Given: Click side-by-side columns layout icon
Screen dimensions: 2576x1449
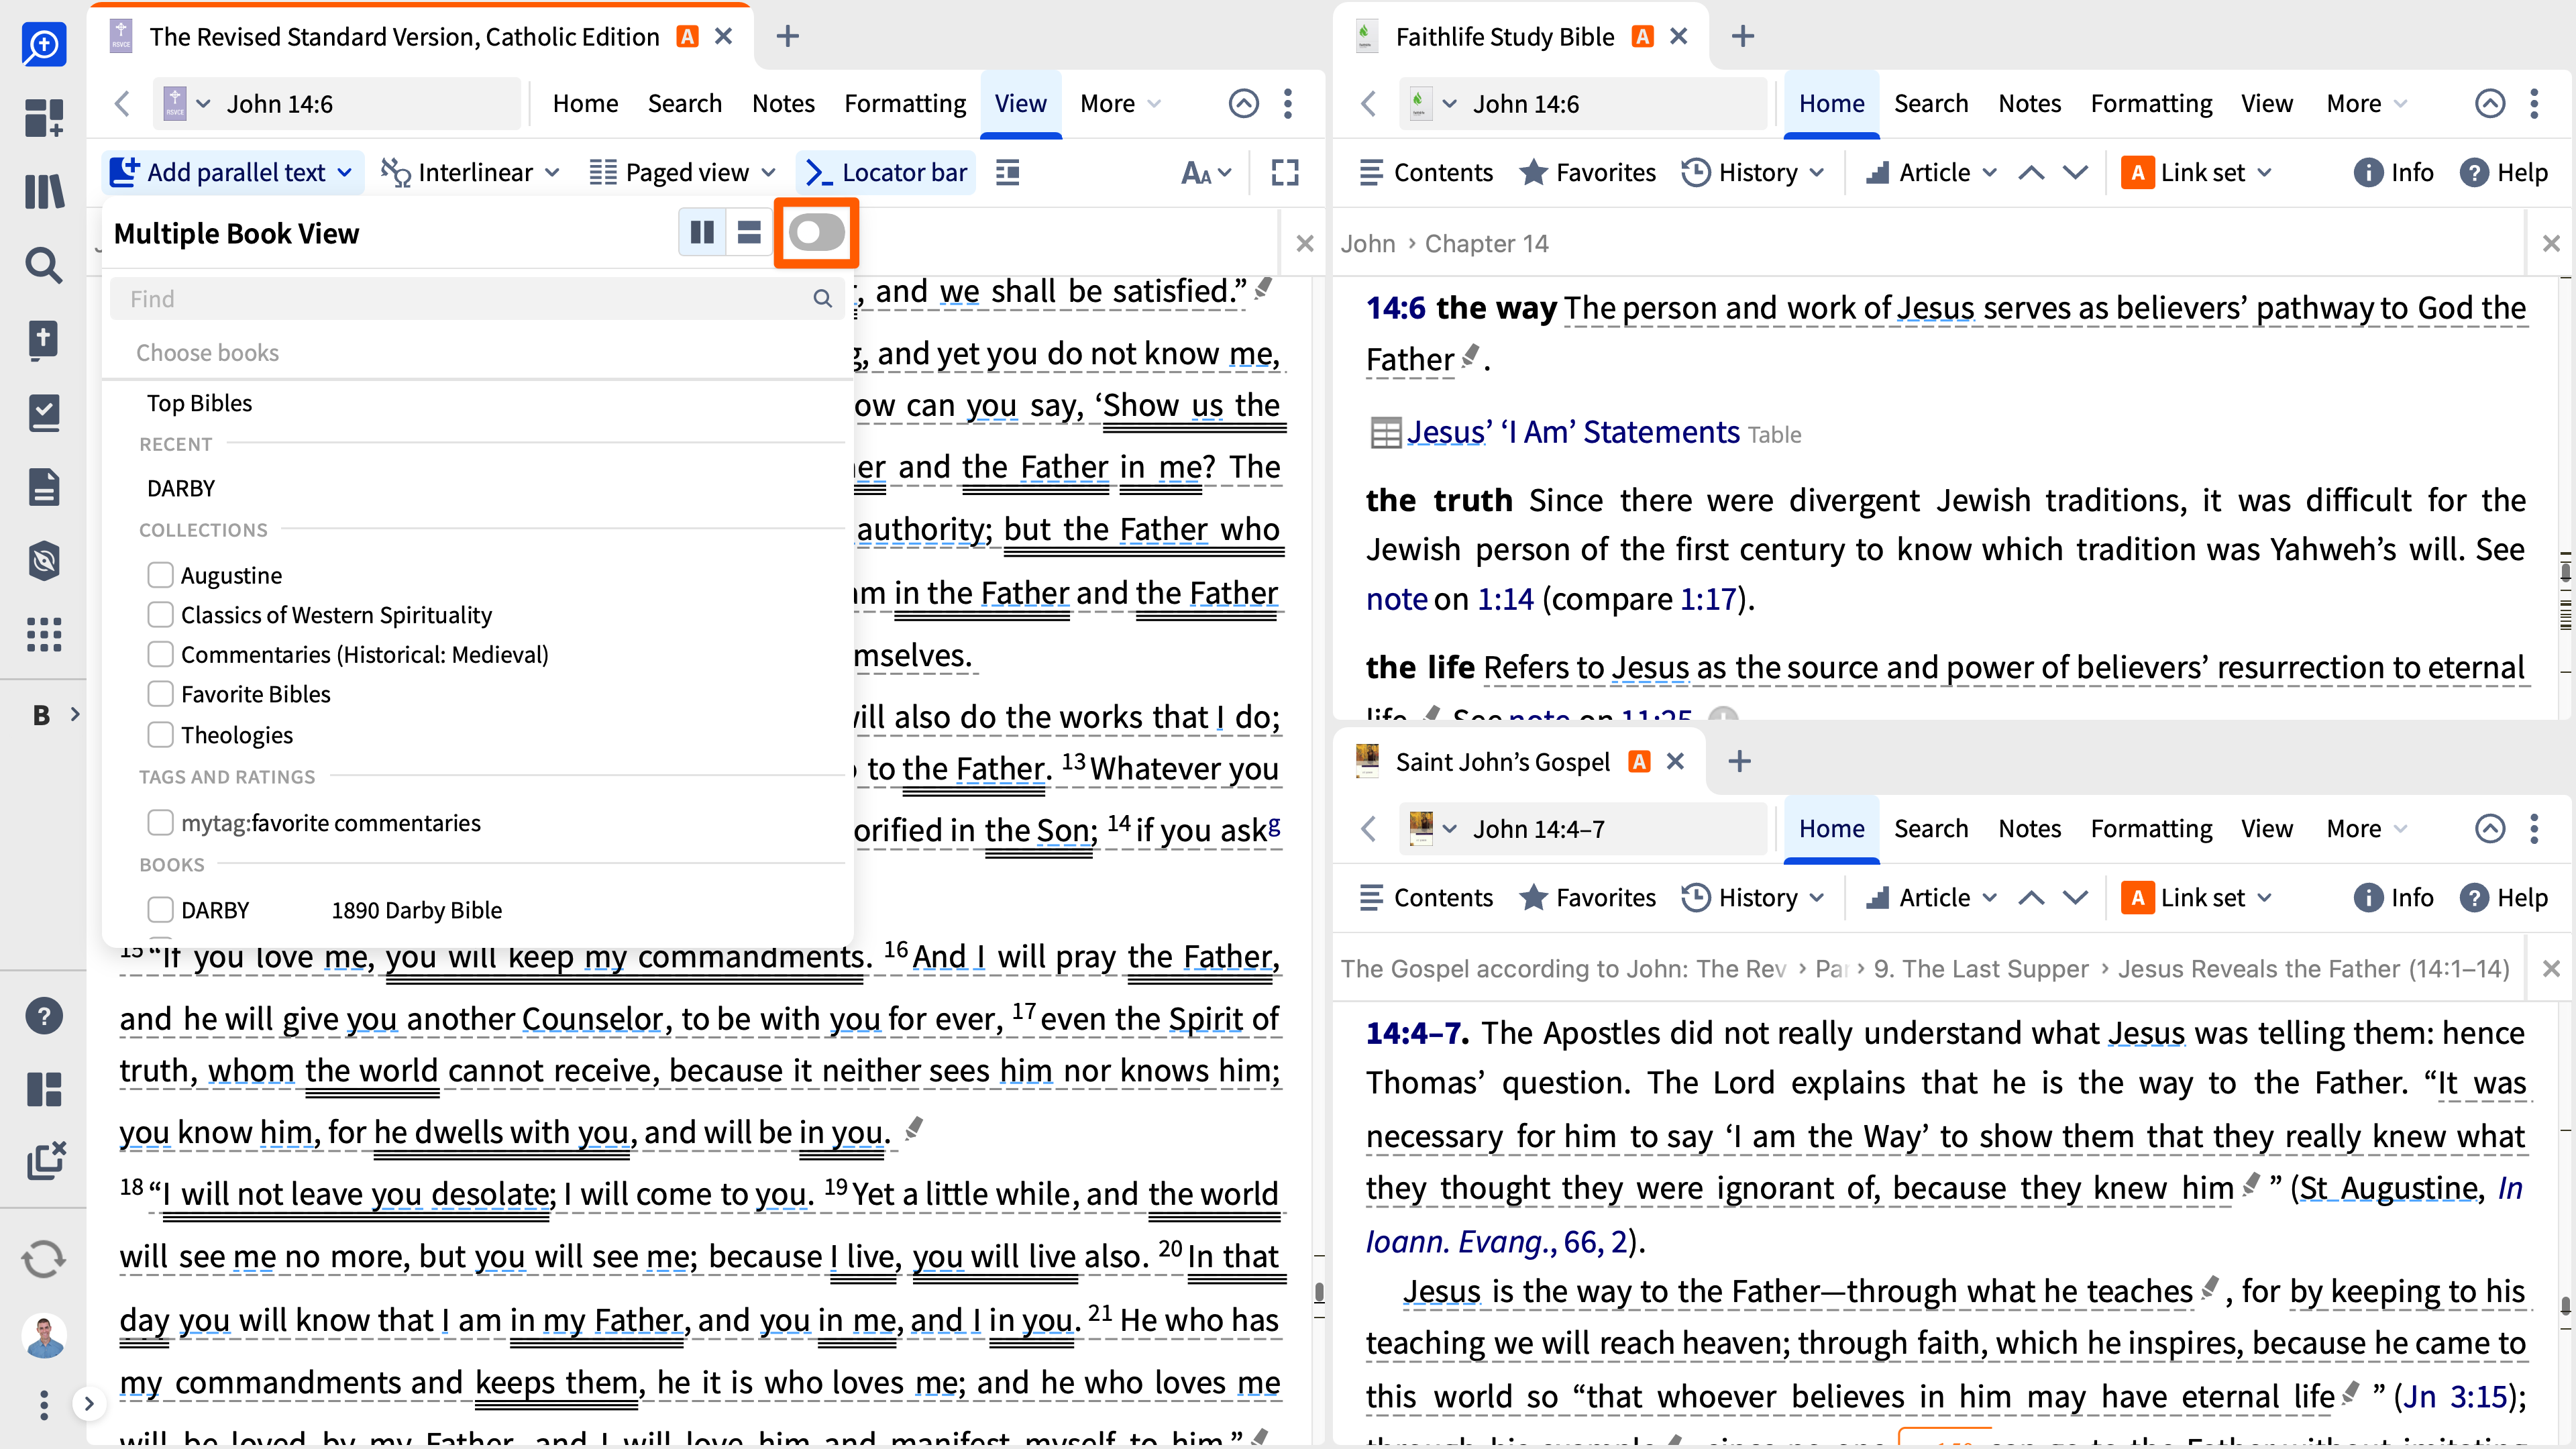Looking at the screenshot, I should point(702,233).
